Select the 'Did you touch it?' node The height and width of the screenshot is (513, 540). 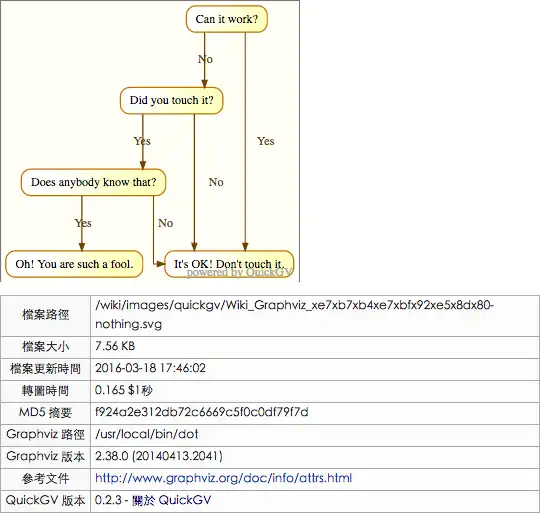pos(172,100)
